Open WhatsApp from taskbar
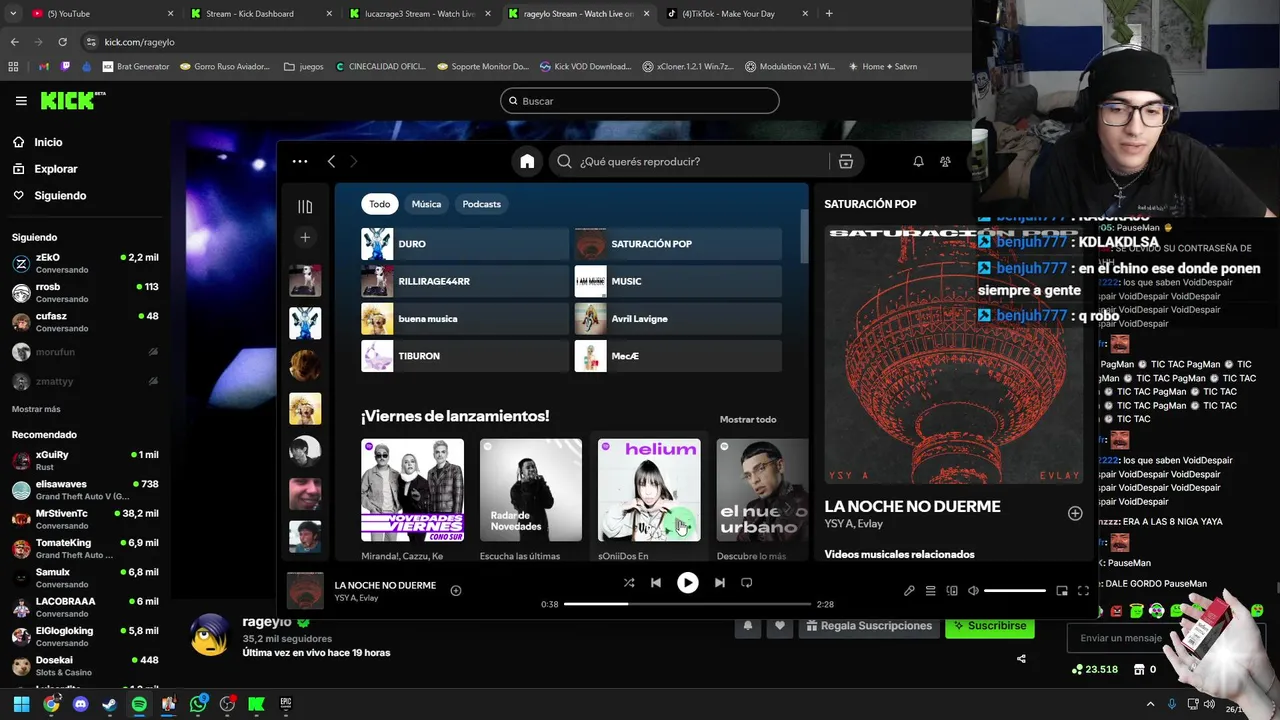The image size is (1280, 720). tap(198, 704)
